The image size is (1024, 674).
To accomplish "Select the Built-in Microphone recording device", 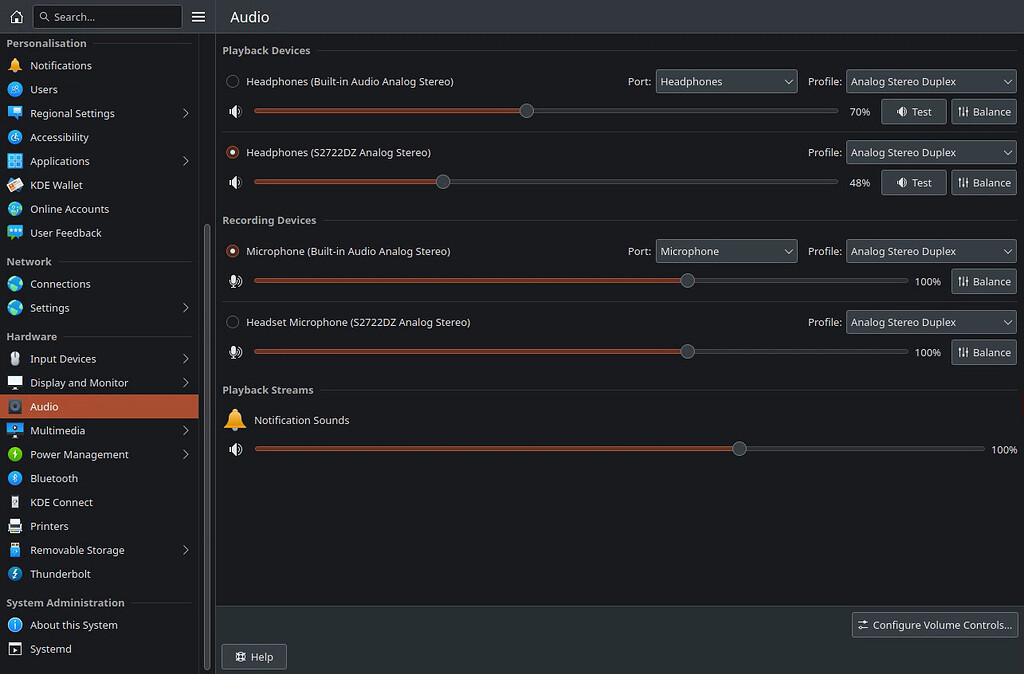I will pyautogui.click(x=231, y=251).
